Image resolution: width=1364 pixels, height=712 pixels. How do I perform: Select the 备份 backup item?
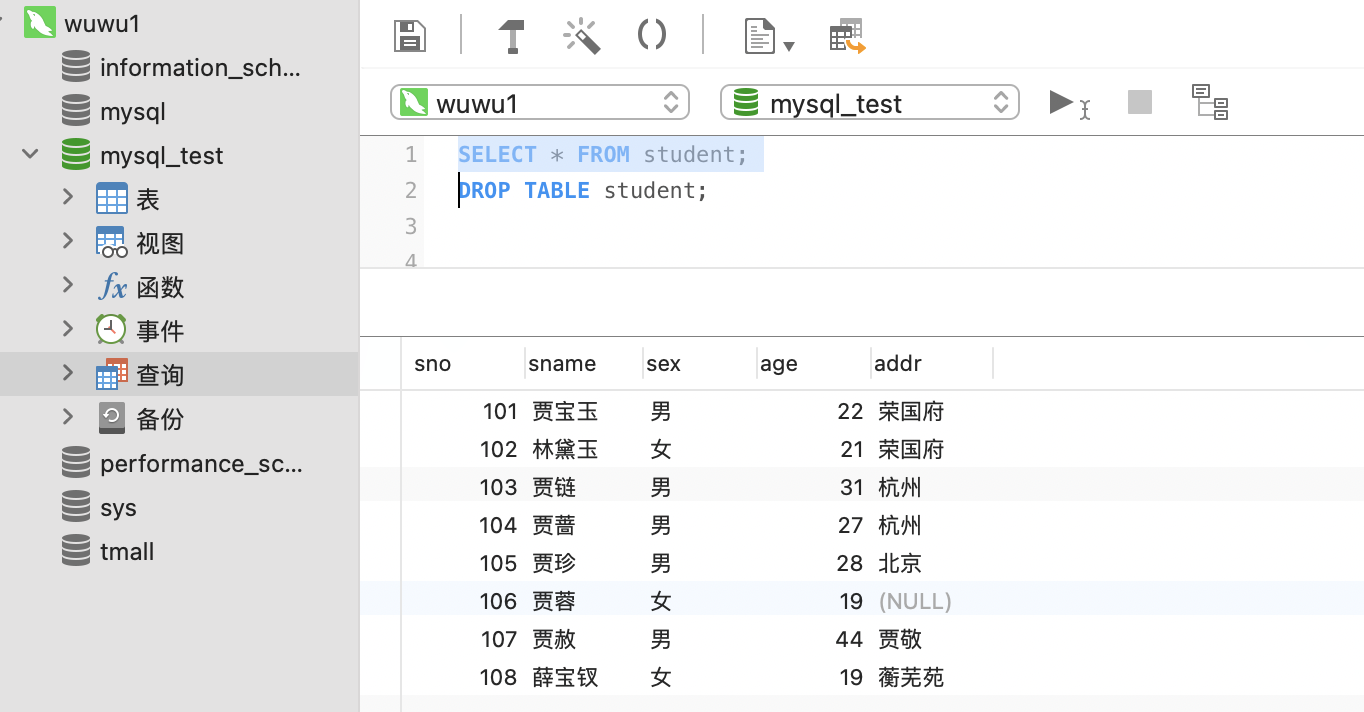tap(159, 419)
